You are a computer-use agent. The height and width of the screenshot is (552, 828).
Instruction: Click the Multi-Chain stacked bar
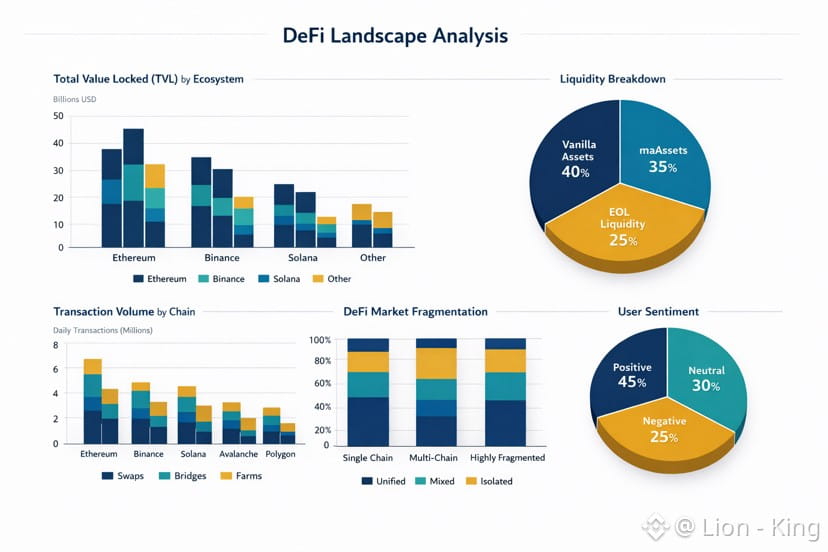click(436, 392)
